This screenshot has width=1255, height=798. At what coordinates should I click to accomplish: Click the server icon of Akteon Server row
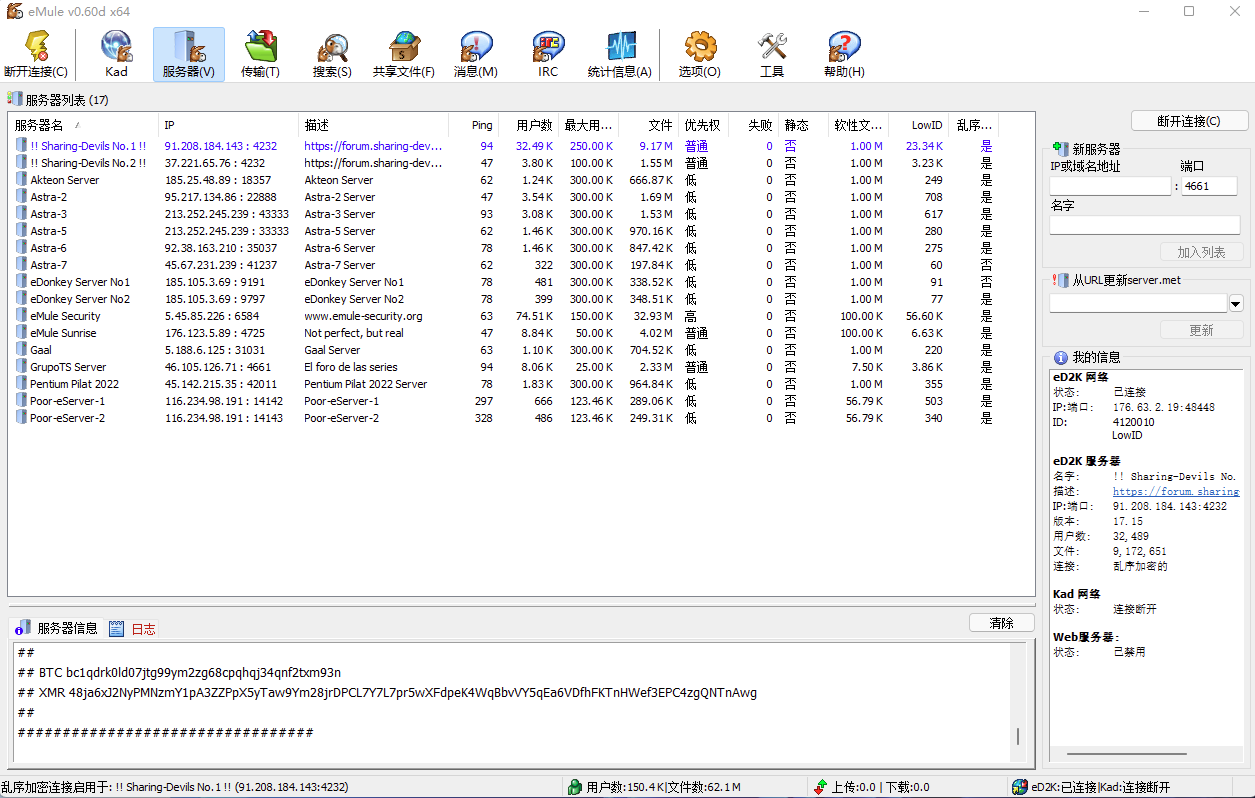pyautogui.click(x=21, y=180)
